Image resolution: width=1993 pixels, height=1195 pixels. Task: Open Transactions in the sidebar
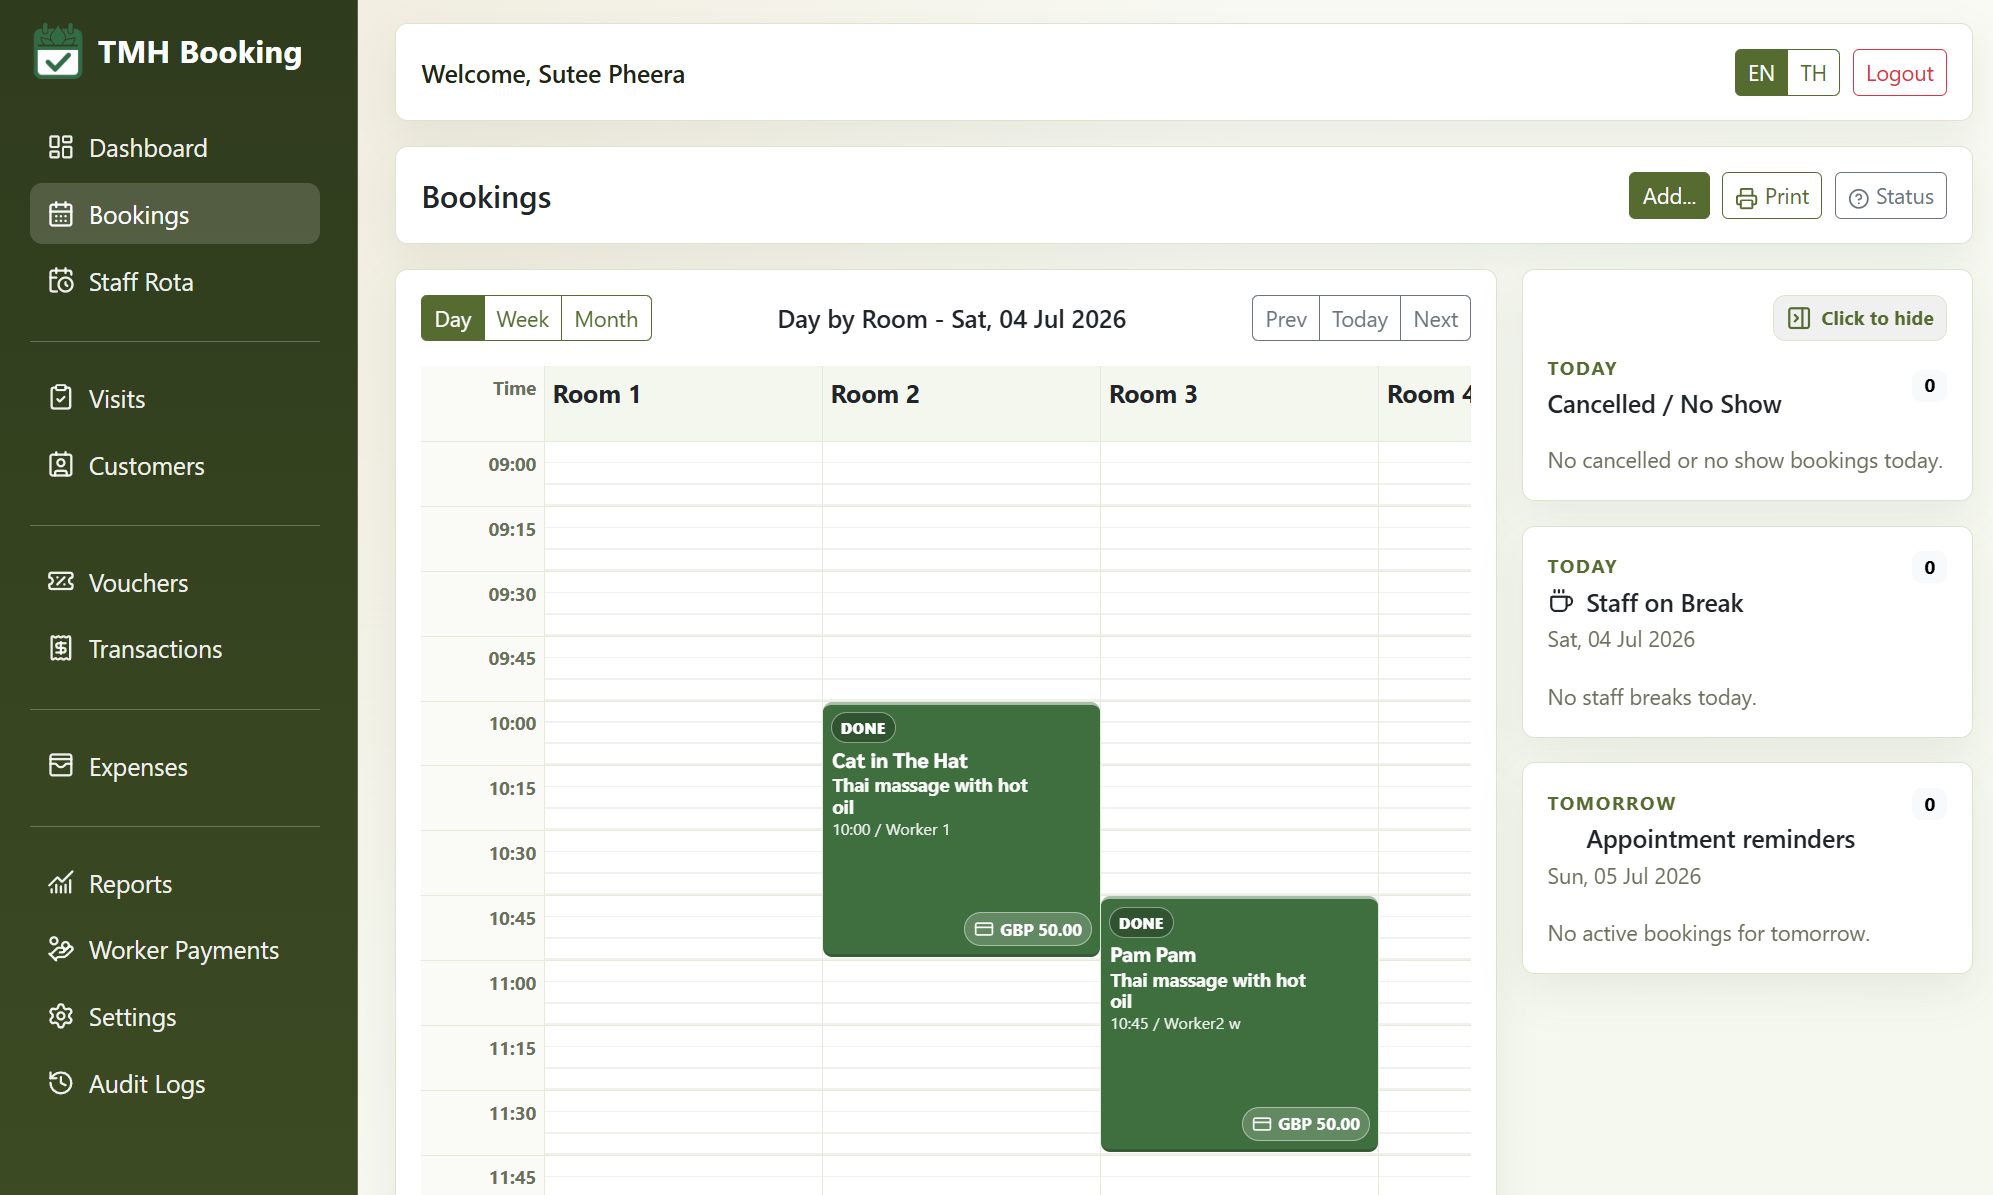click(x=175, y=648)
